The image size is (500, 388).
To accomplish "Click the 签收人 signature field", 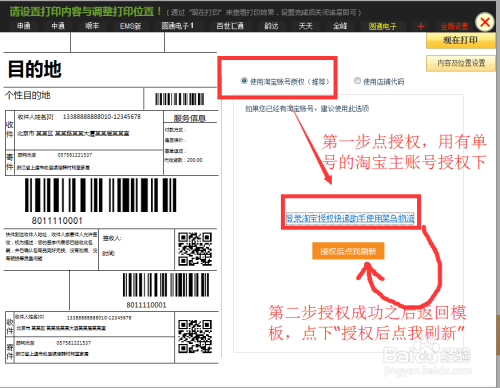I will [x=112, y=238].
